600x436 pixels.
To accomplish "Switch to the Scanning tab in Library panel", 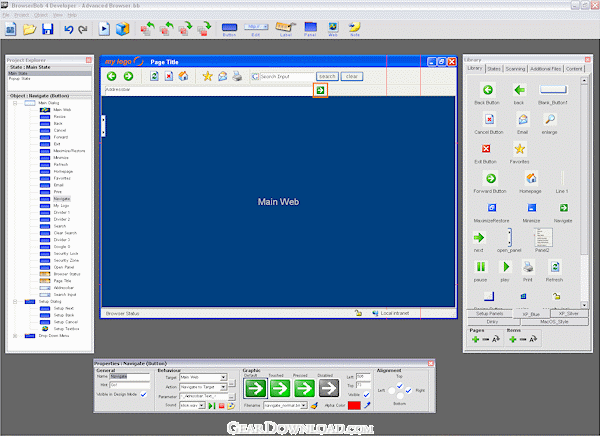I will (515, 69).
